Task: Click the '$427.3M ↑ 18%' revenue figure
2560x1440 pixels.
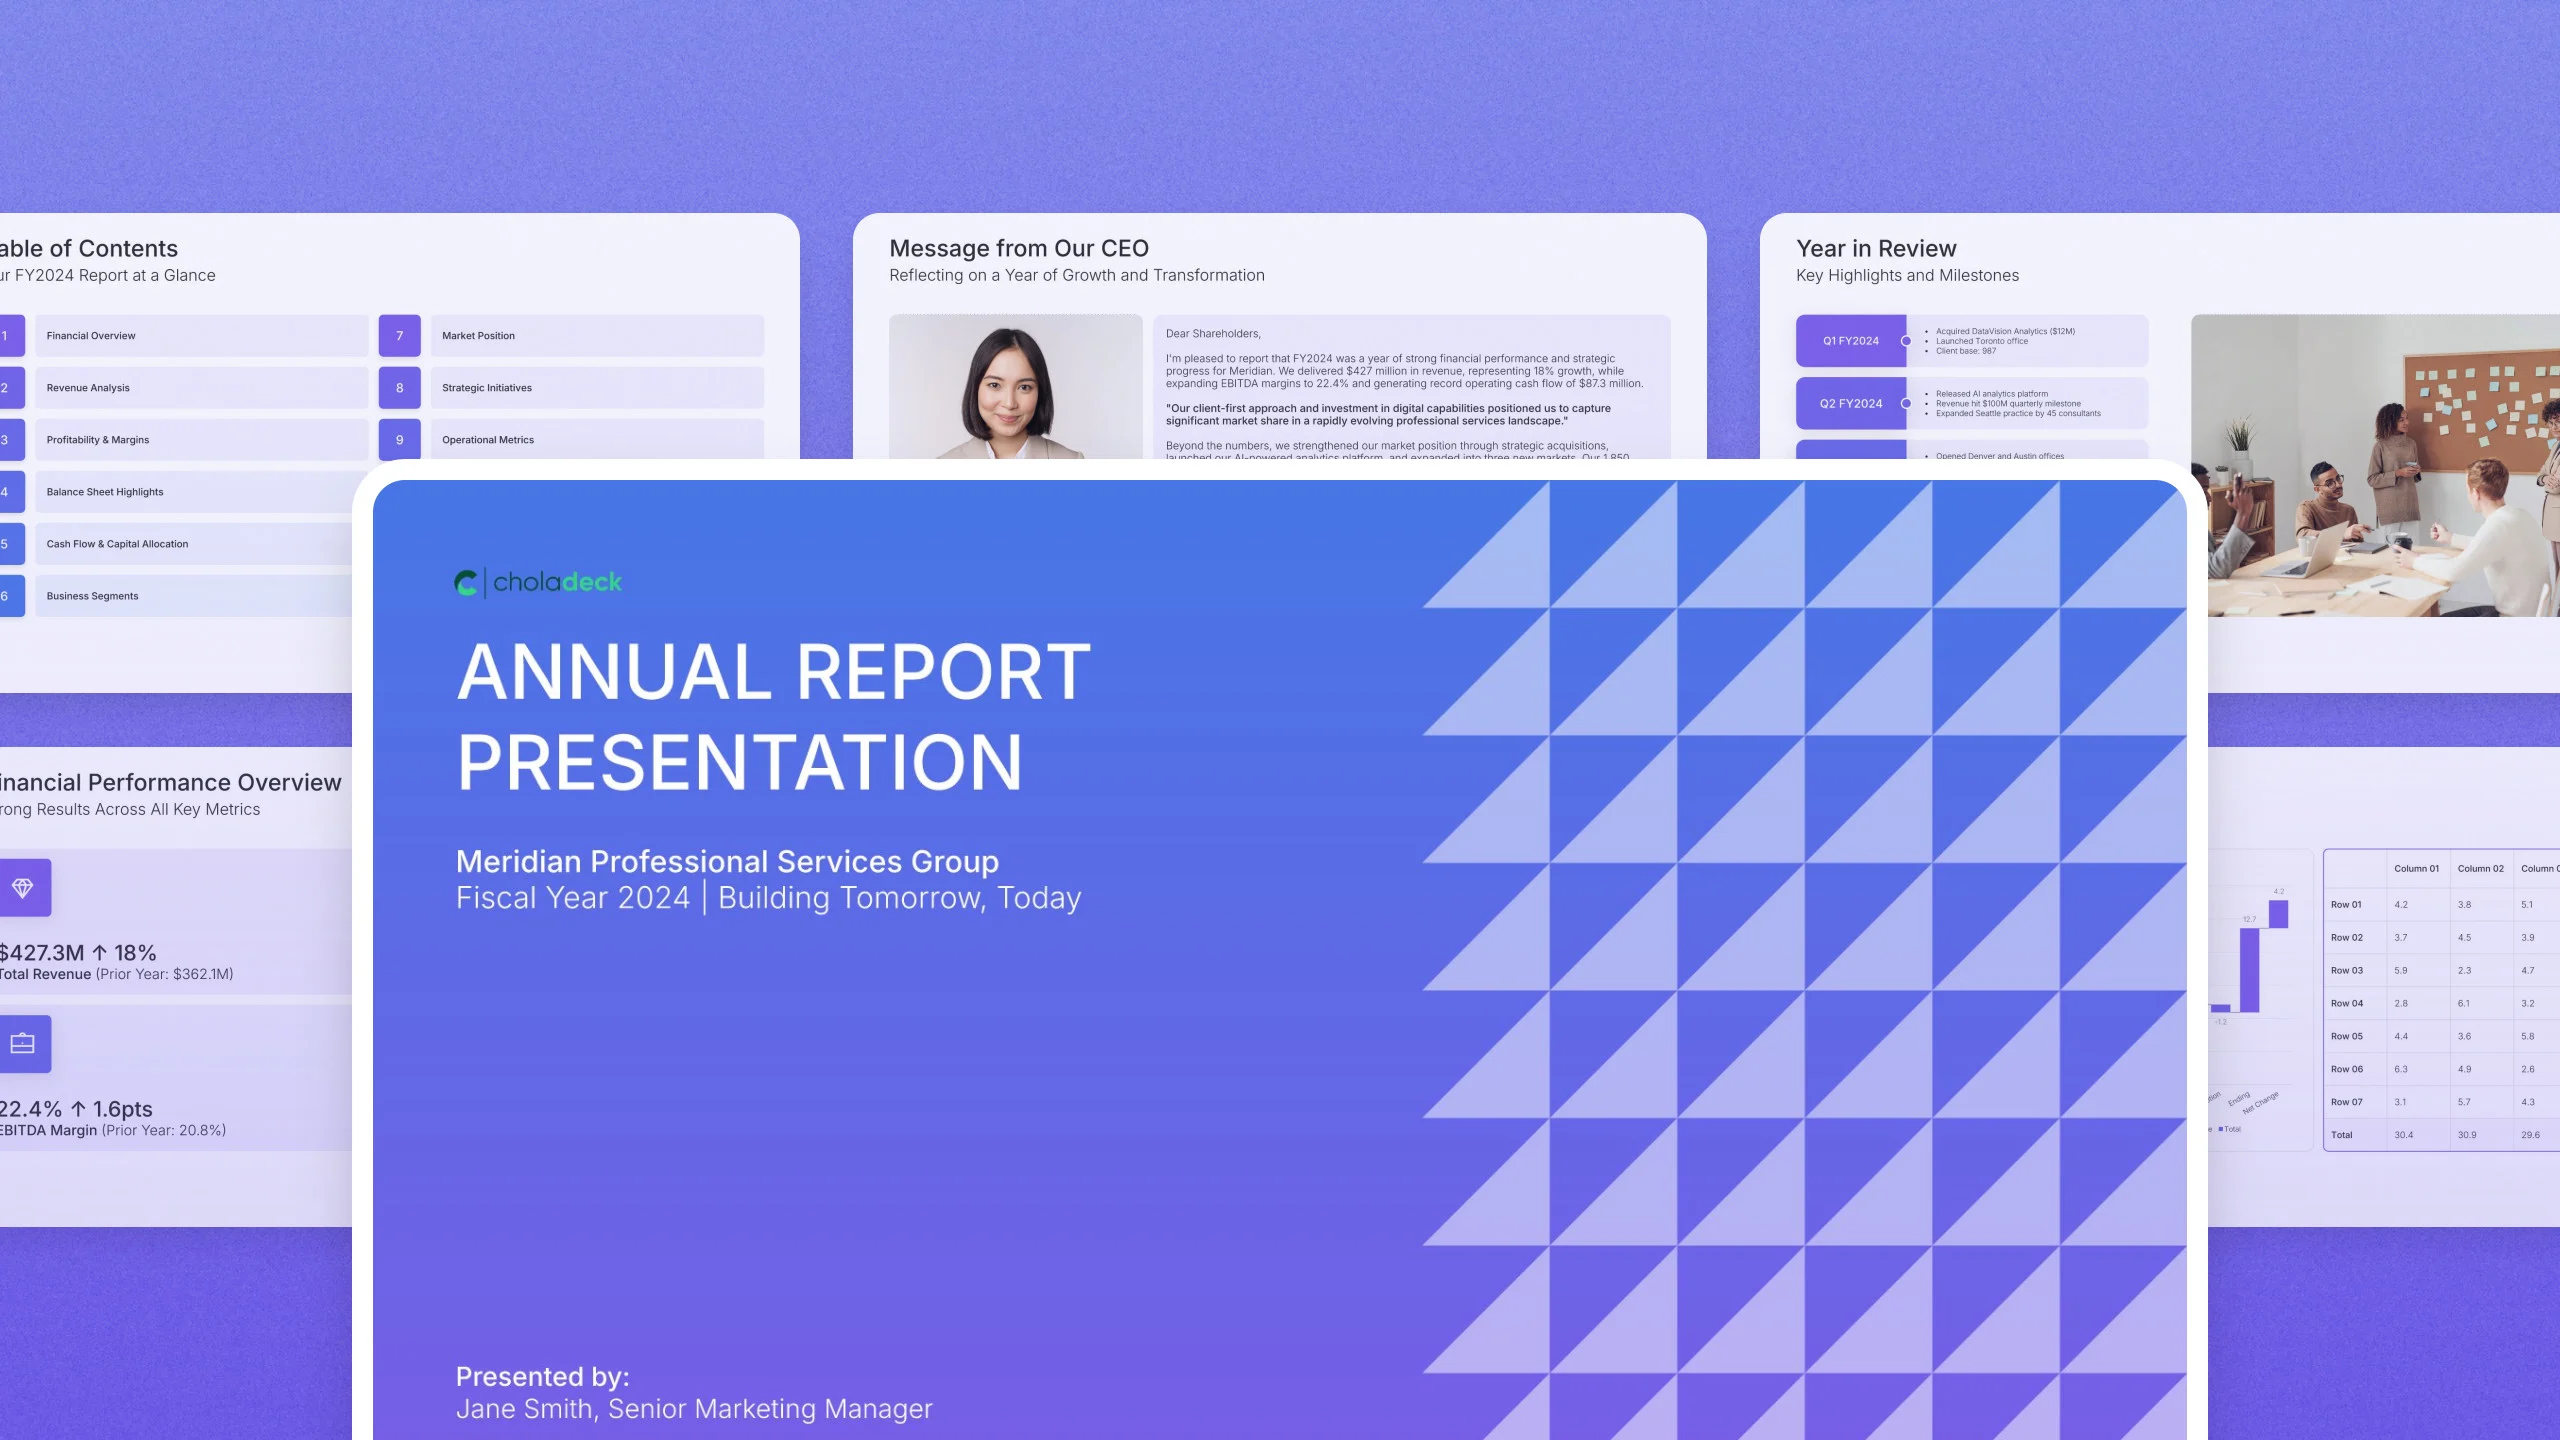Action: [x=78, y=953]
